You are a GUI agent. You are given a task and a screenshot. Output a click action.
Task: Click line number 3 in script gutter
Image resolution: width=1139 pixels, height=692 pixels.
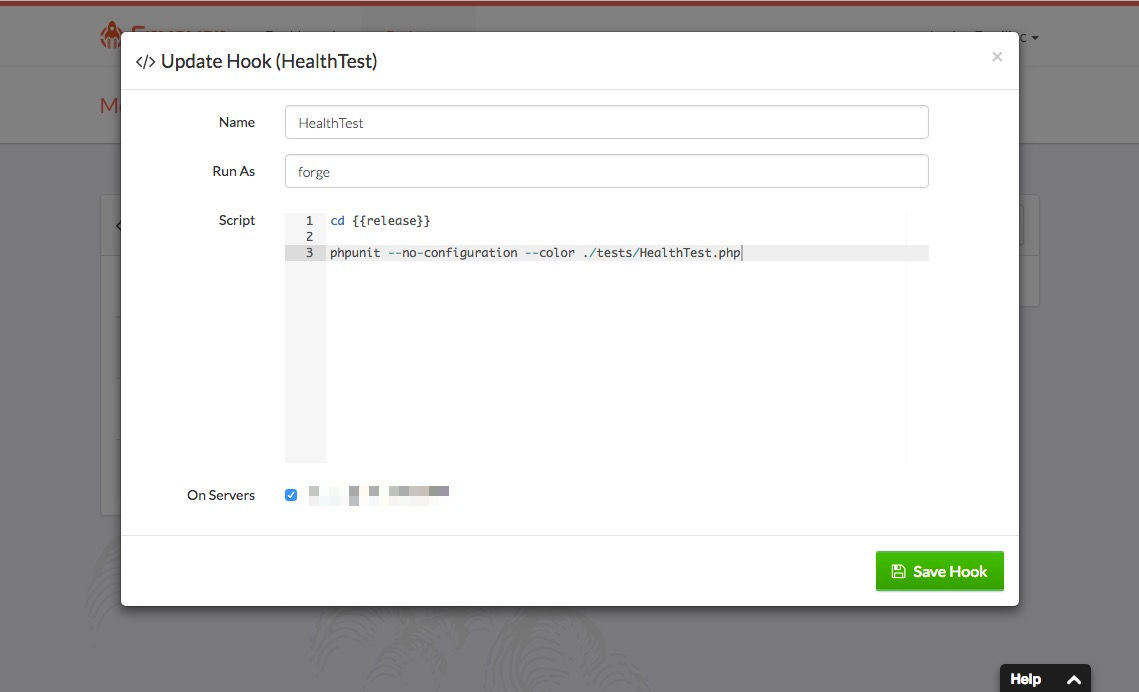pos(309,253)
